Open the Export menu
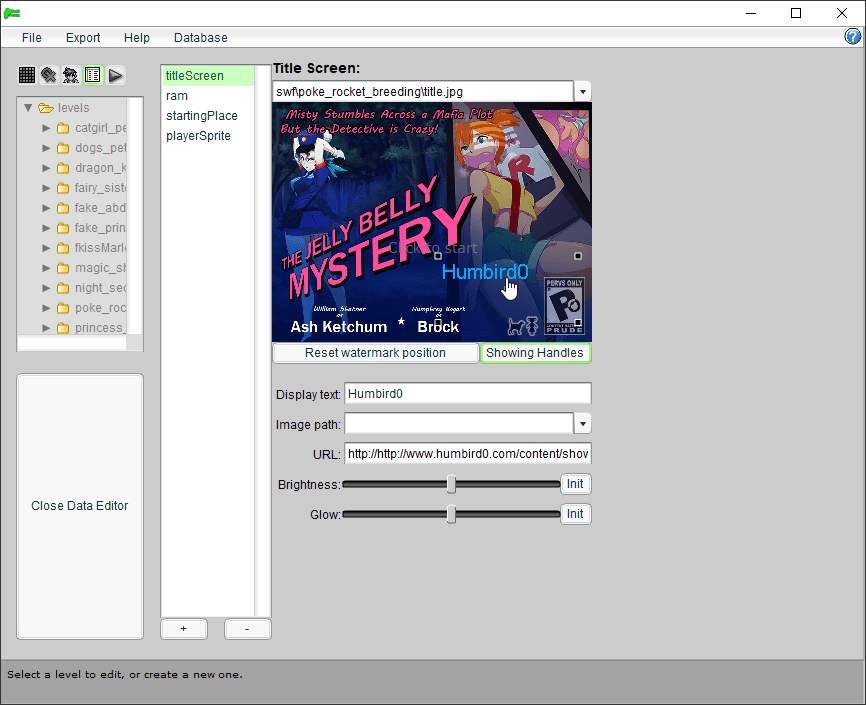This screenshot has height=705, width=866. pyautogui.click(x=83, y=38)
